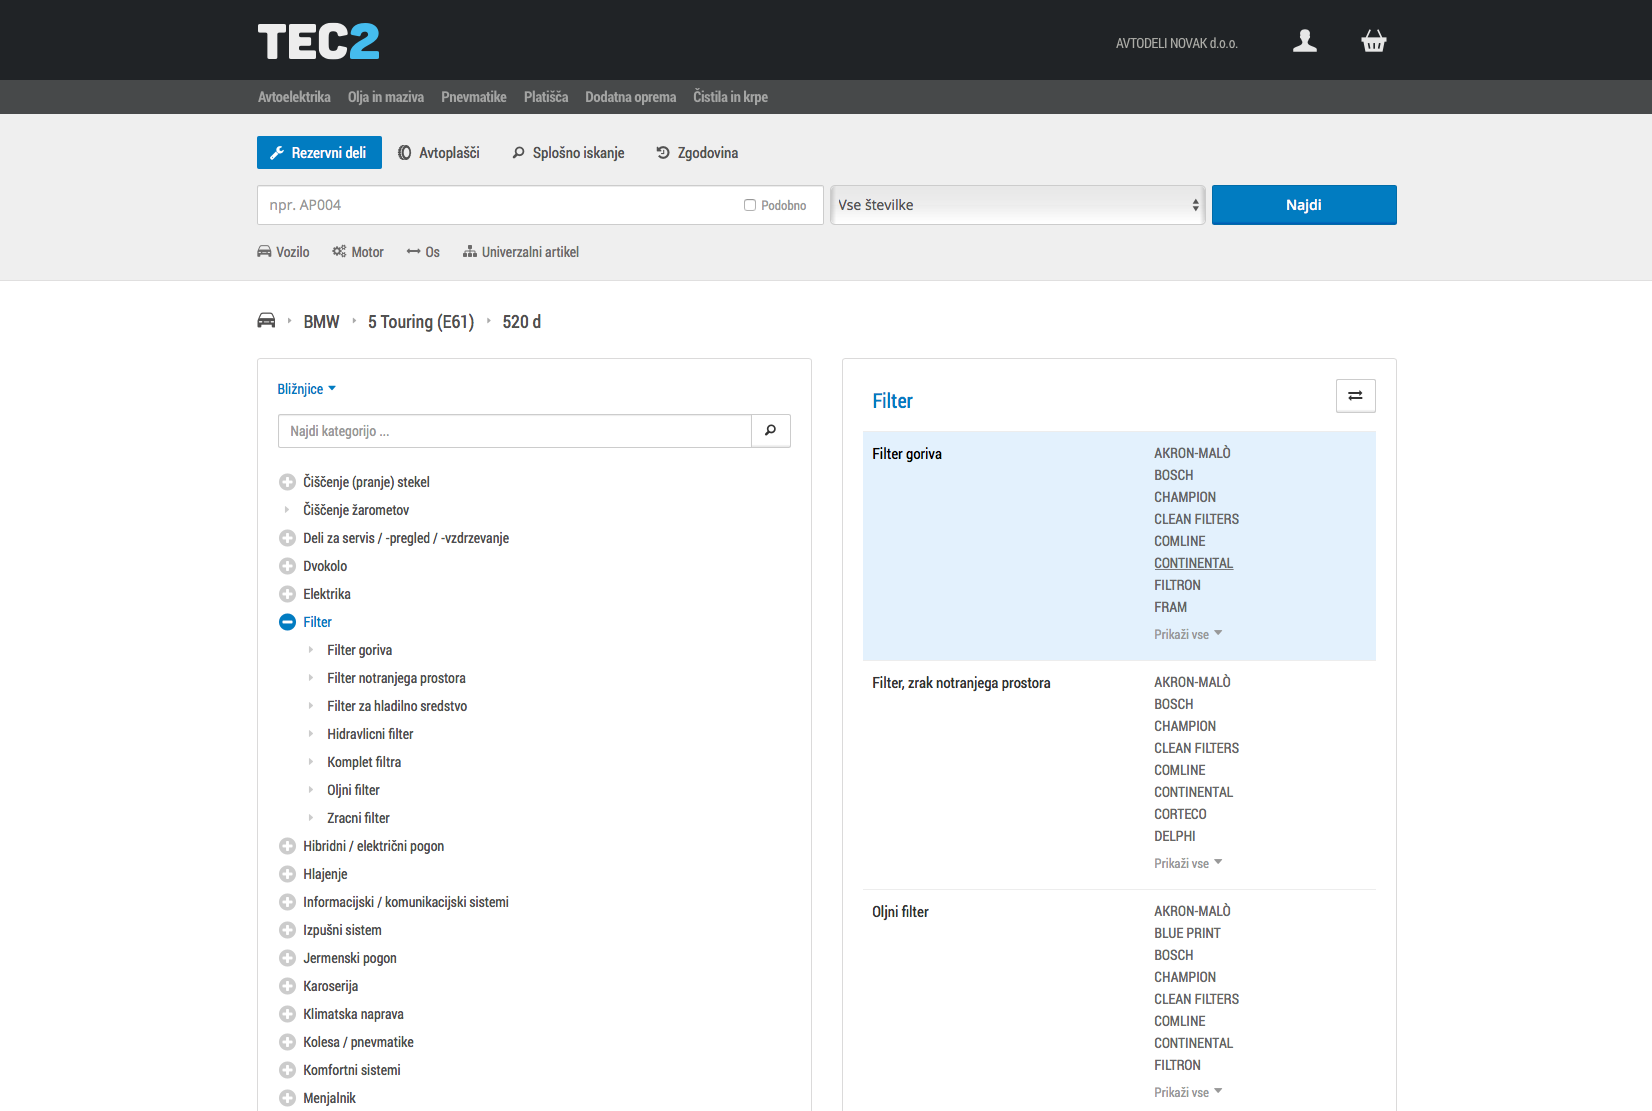Expand Kolesa / pnevmatike plus icon
The image size is (1652, 1111).
[287, 1042]
